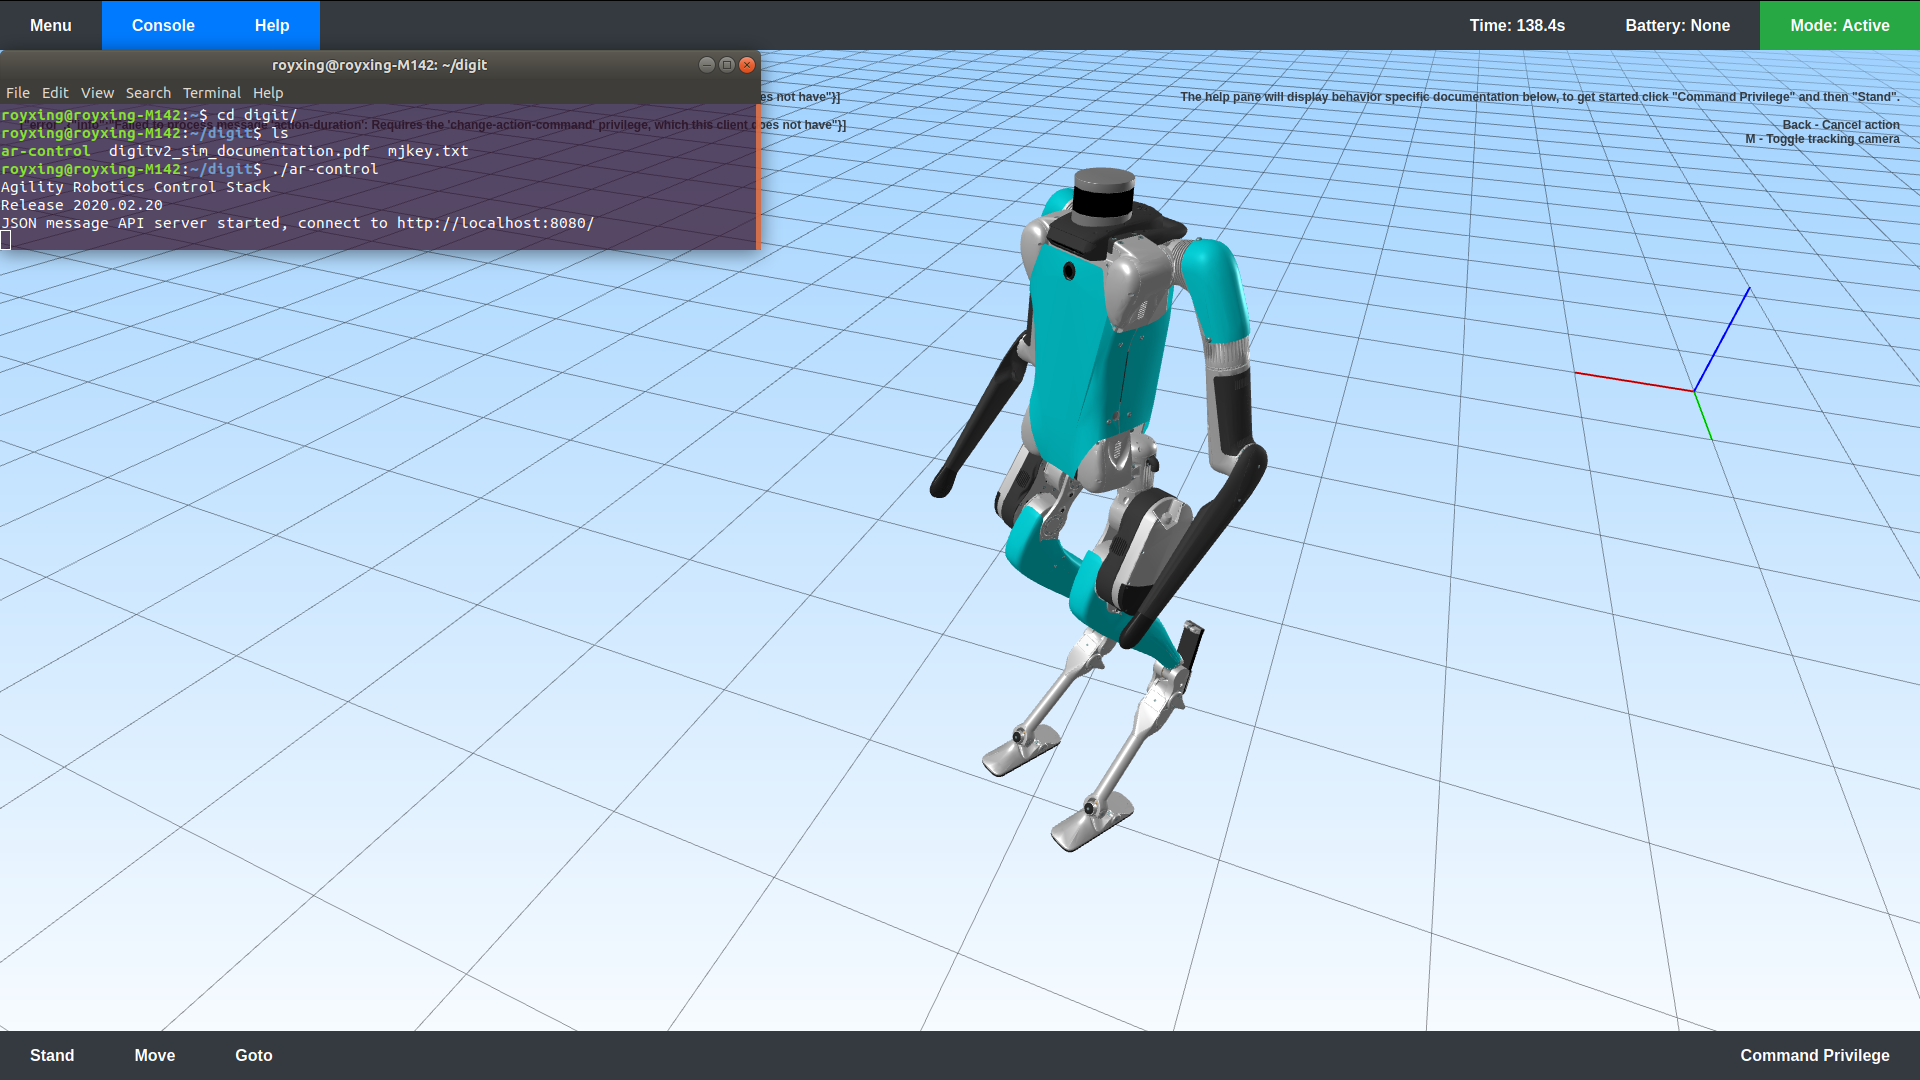1920x1080 pixels.
Task: Open the terminal File menu
Action: [x=18, y=93]
